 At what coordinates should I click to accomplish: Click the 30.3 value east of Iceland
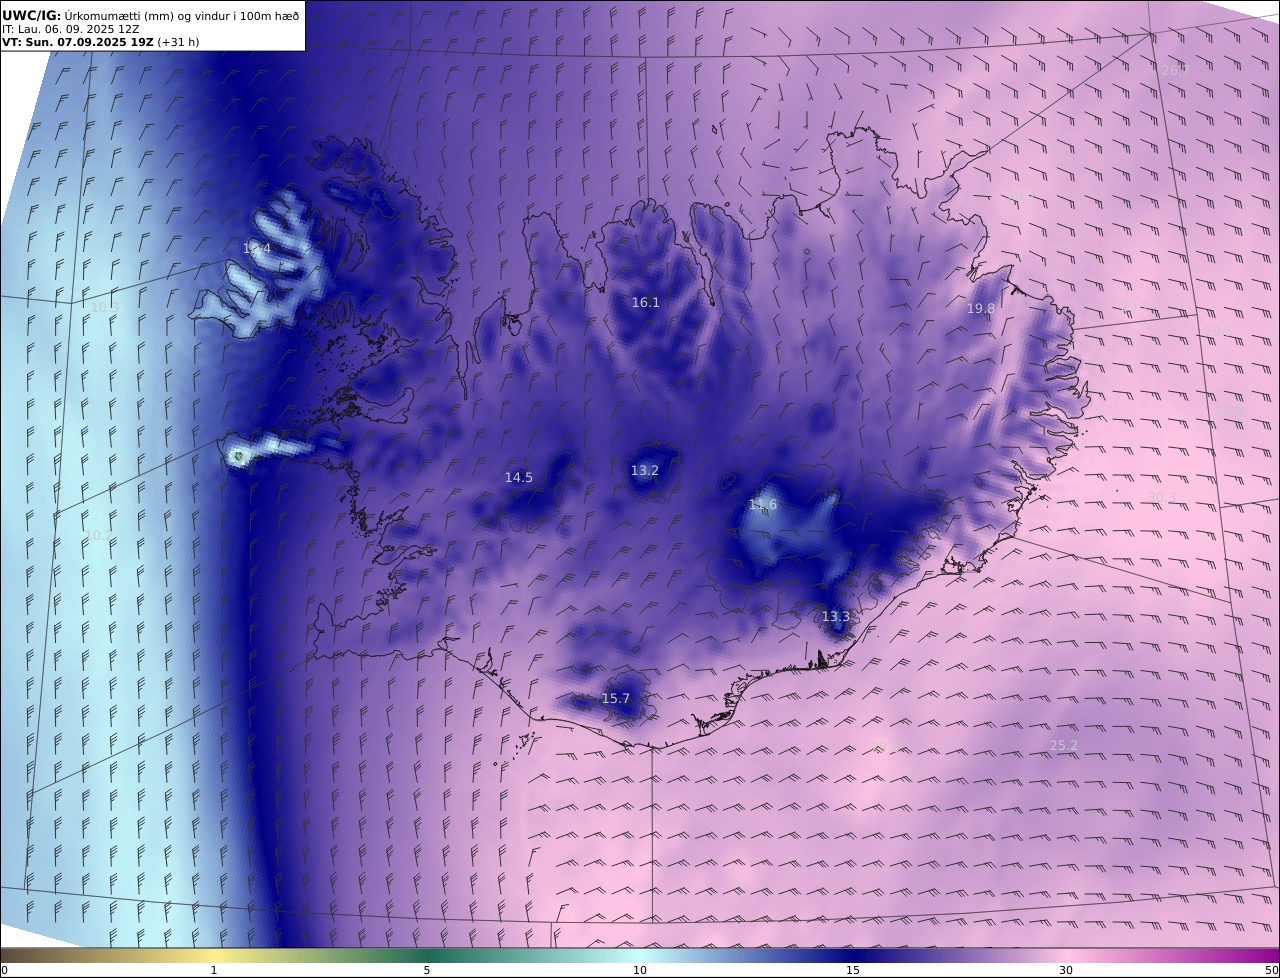(x=1162, y=497)
